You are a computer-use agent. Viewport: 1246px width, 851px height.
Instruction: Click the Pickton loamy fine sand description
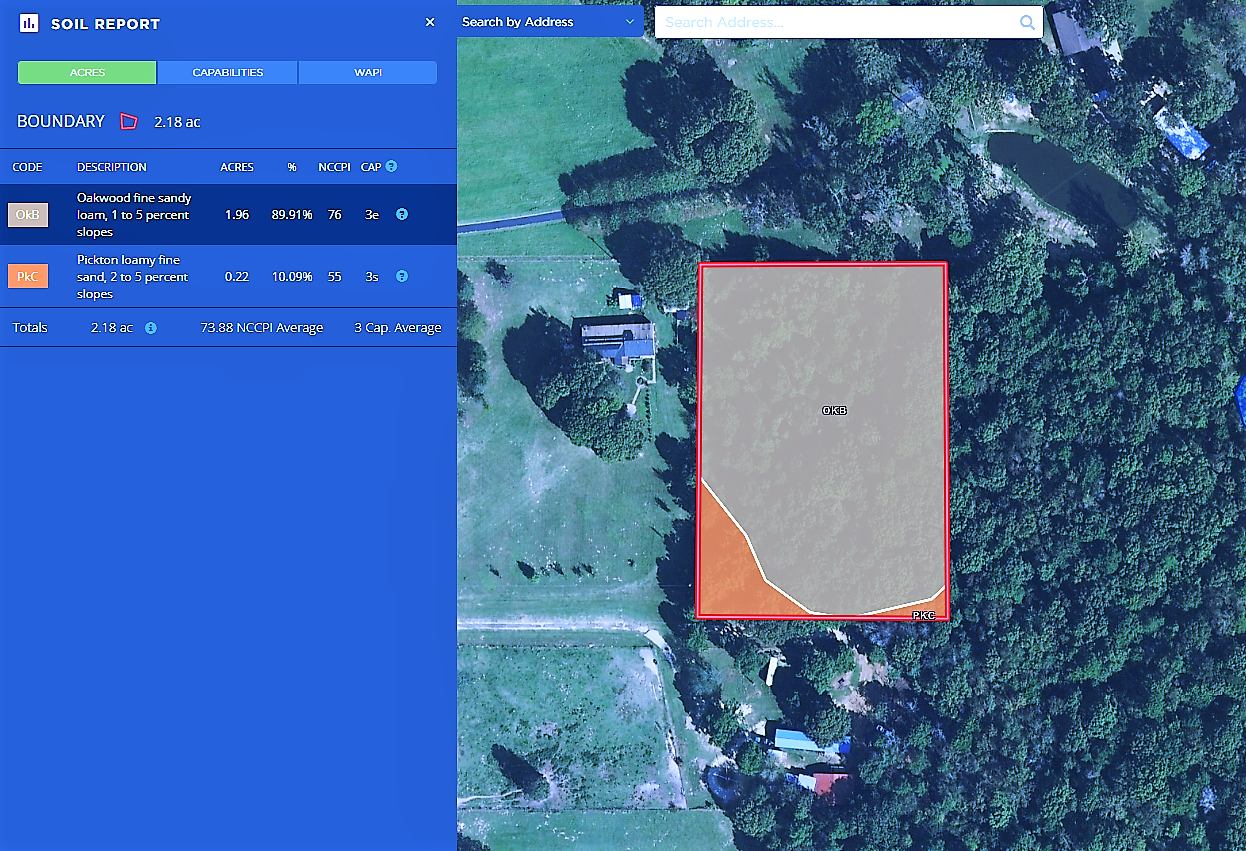[x=132, y=276]
